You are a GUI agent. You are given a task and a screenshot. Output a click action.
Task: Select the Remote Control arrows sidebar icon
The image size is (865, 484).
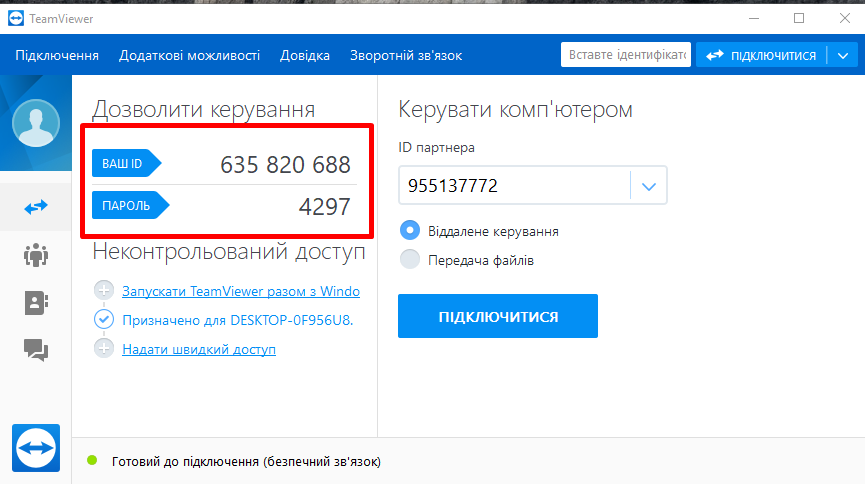pyautogui.click(x=36, y=207)
